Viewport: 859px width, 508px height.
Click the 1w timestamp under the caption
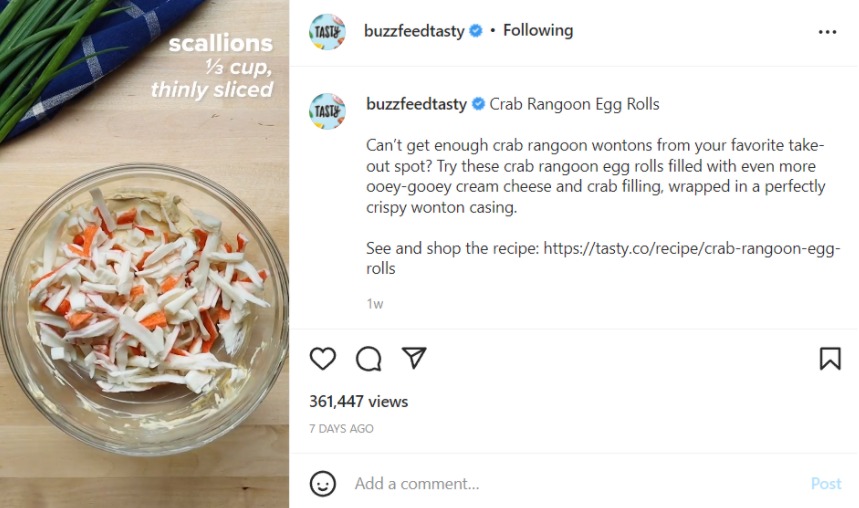click(374, 304)
